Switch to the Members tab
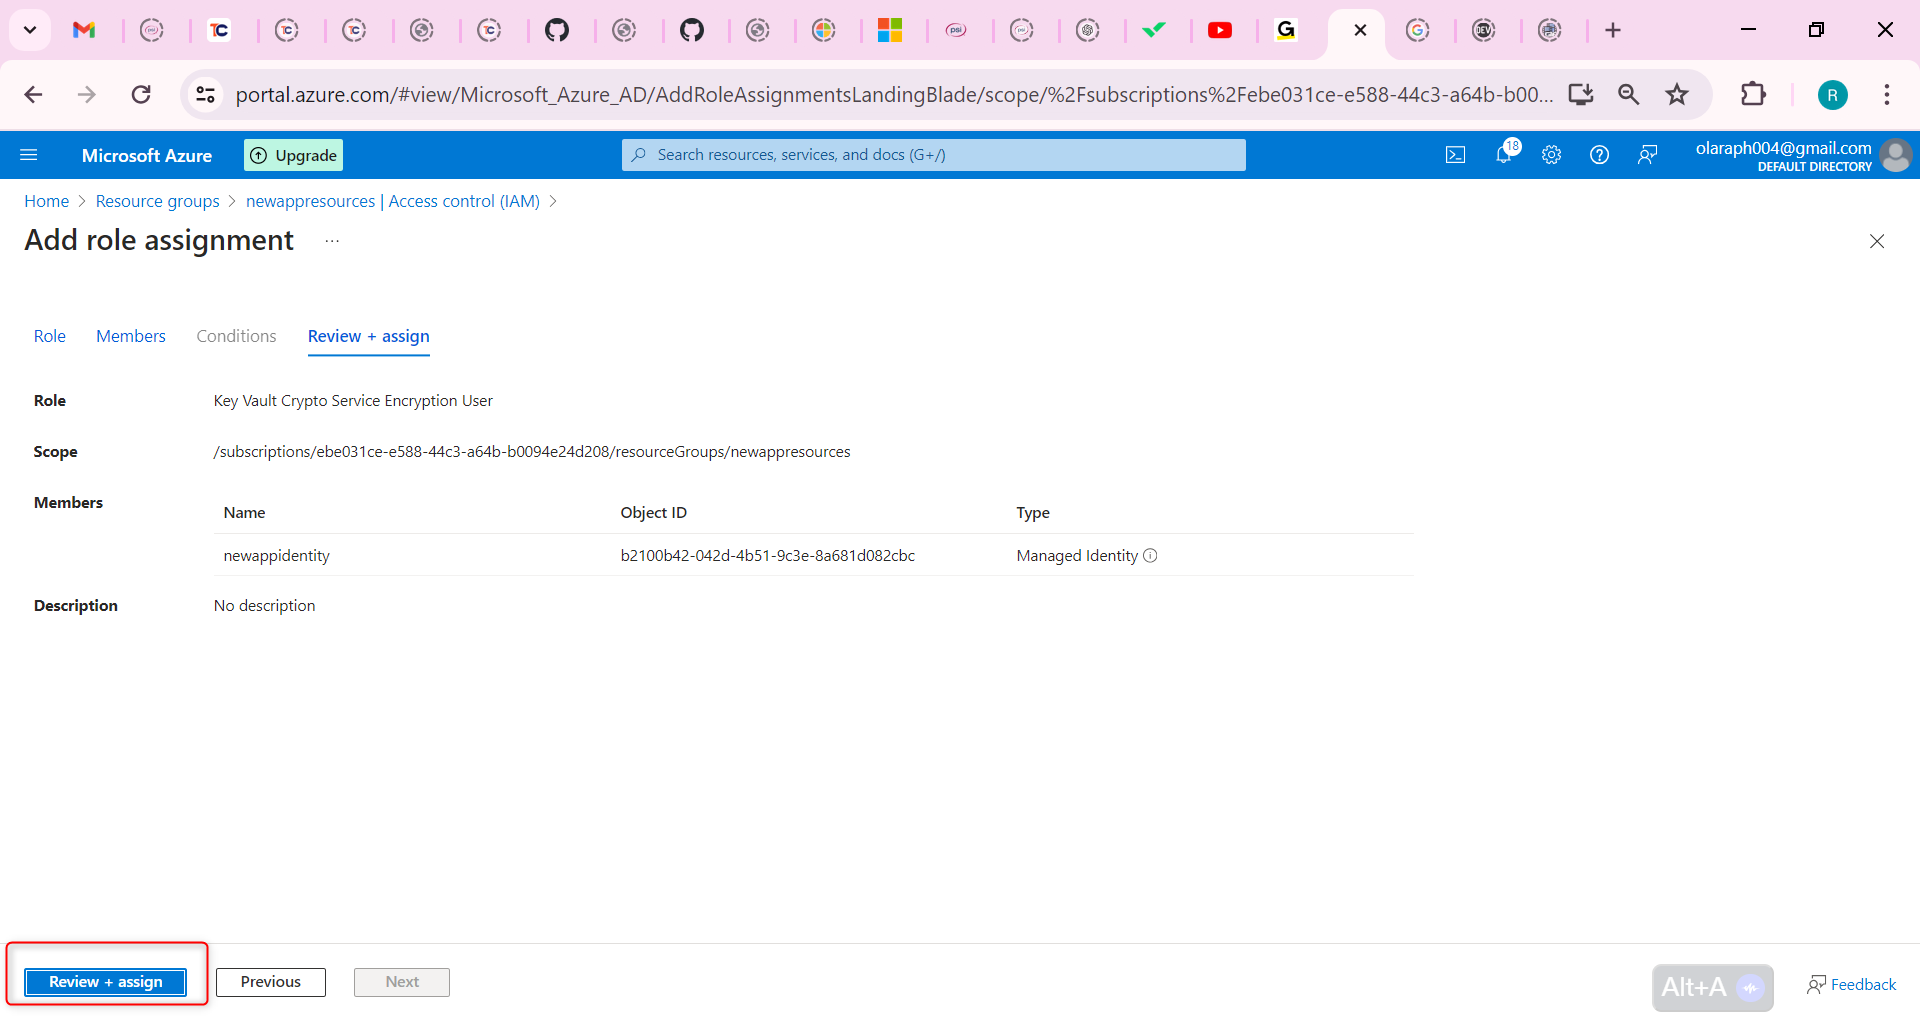The height and width of the screenshot is (1020, 1920). (130, 336)
